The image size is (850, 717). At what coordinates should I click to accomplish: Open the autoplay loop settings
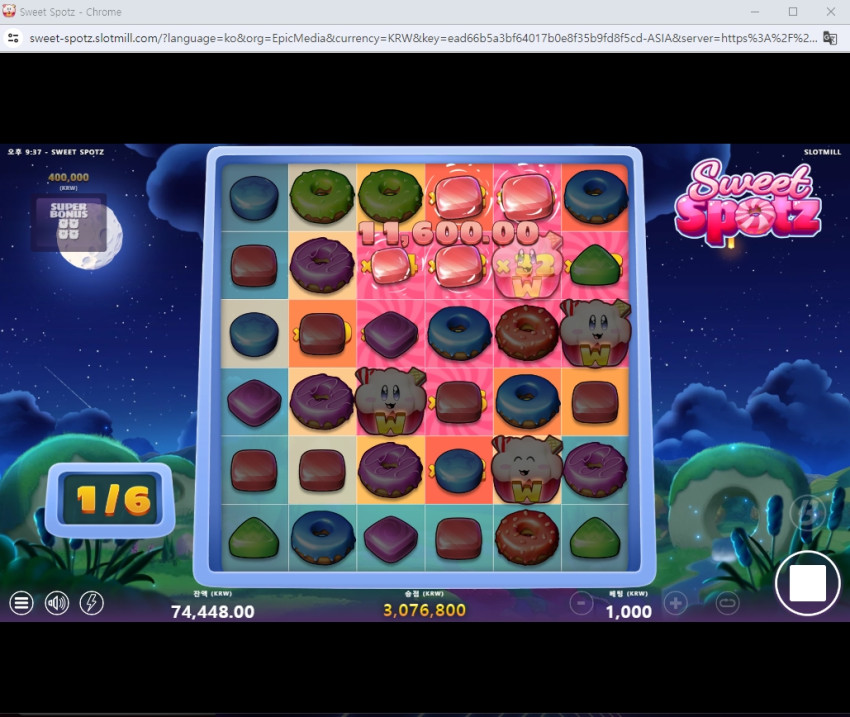[x=727, y=603]
